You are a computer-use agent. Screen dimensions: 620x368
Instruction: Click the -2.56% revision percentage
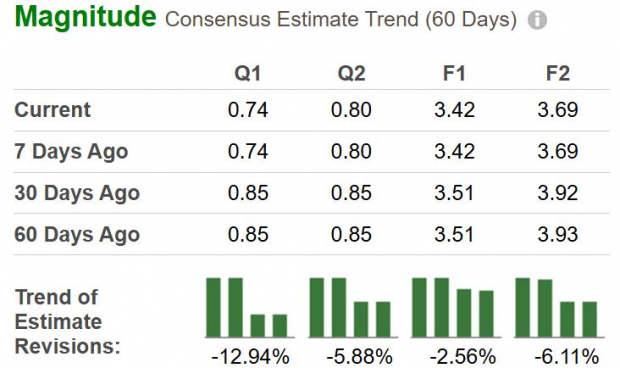(463, 357)
